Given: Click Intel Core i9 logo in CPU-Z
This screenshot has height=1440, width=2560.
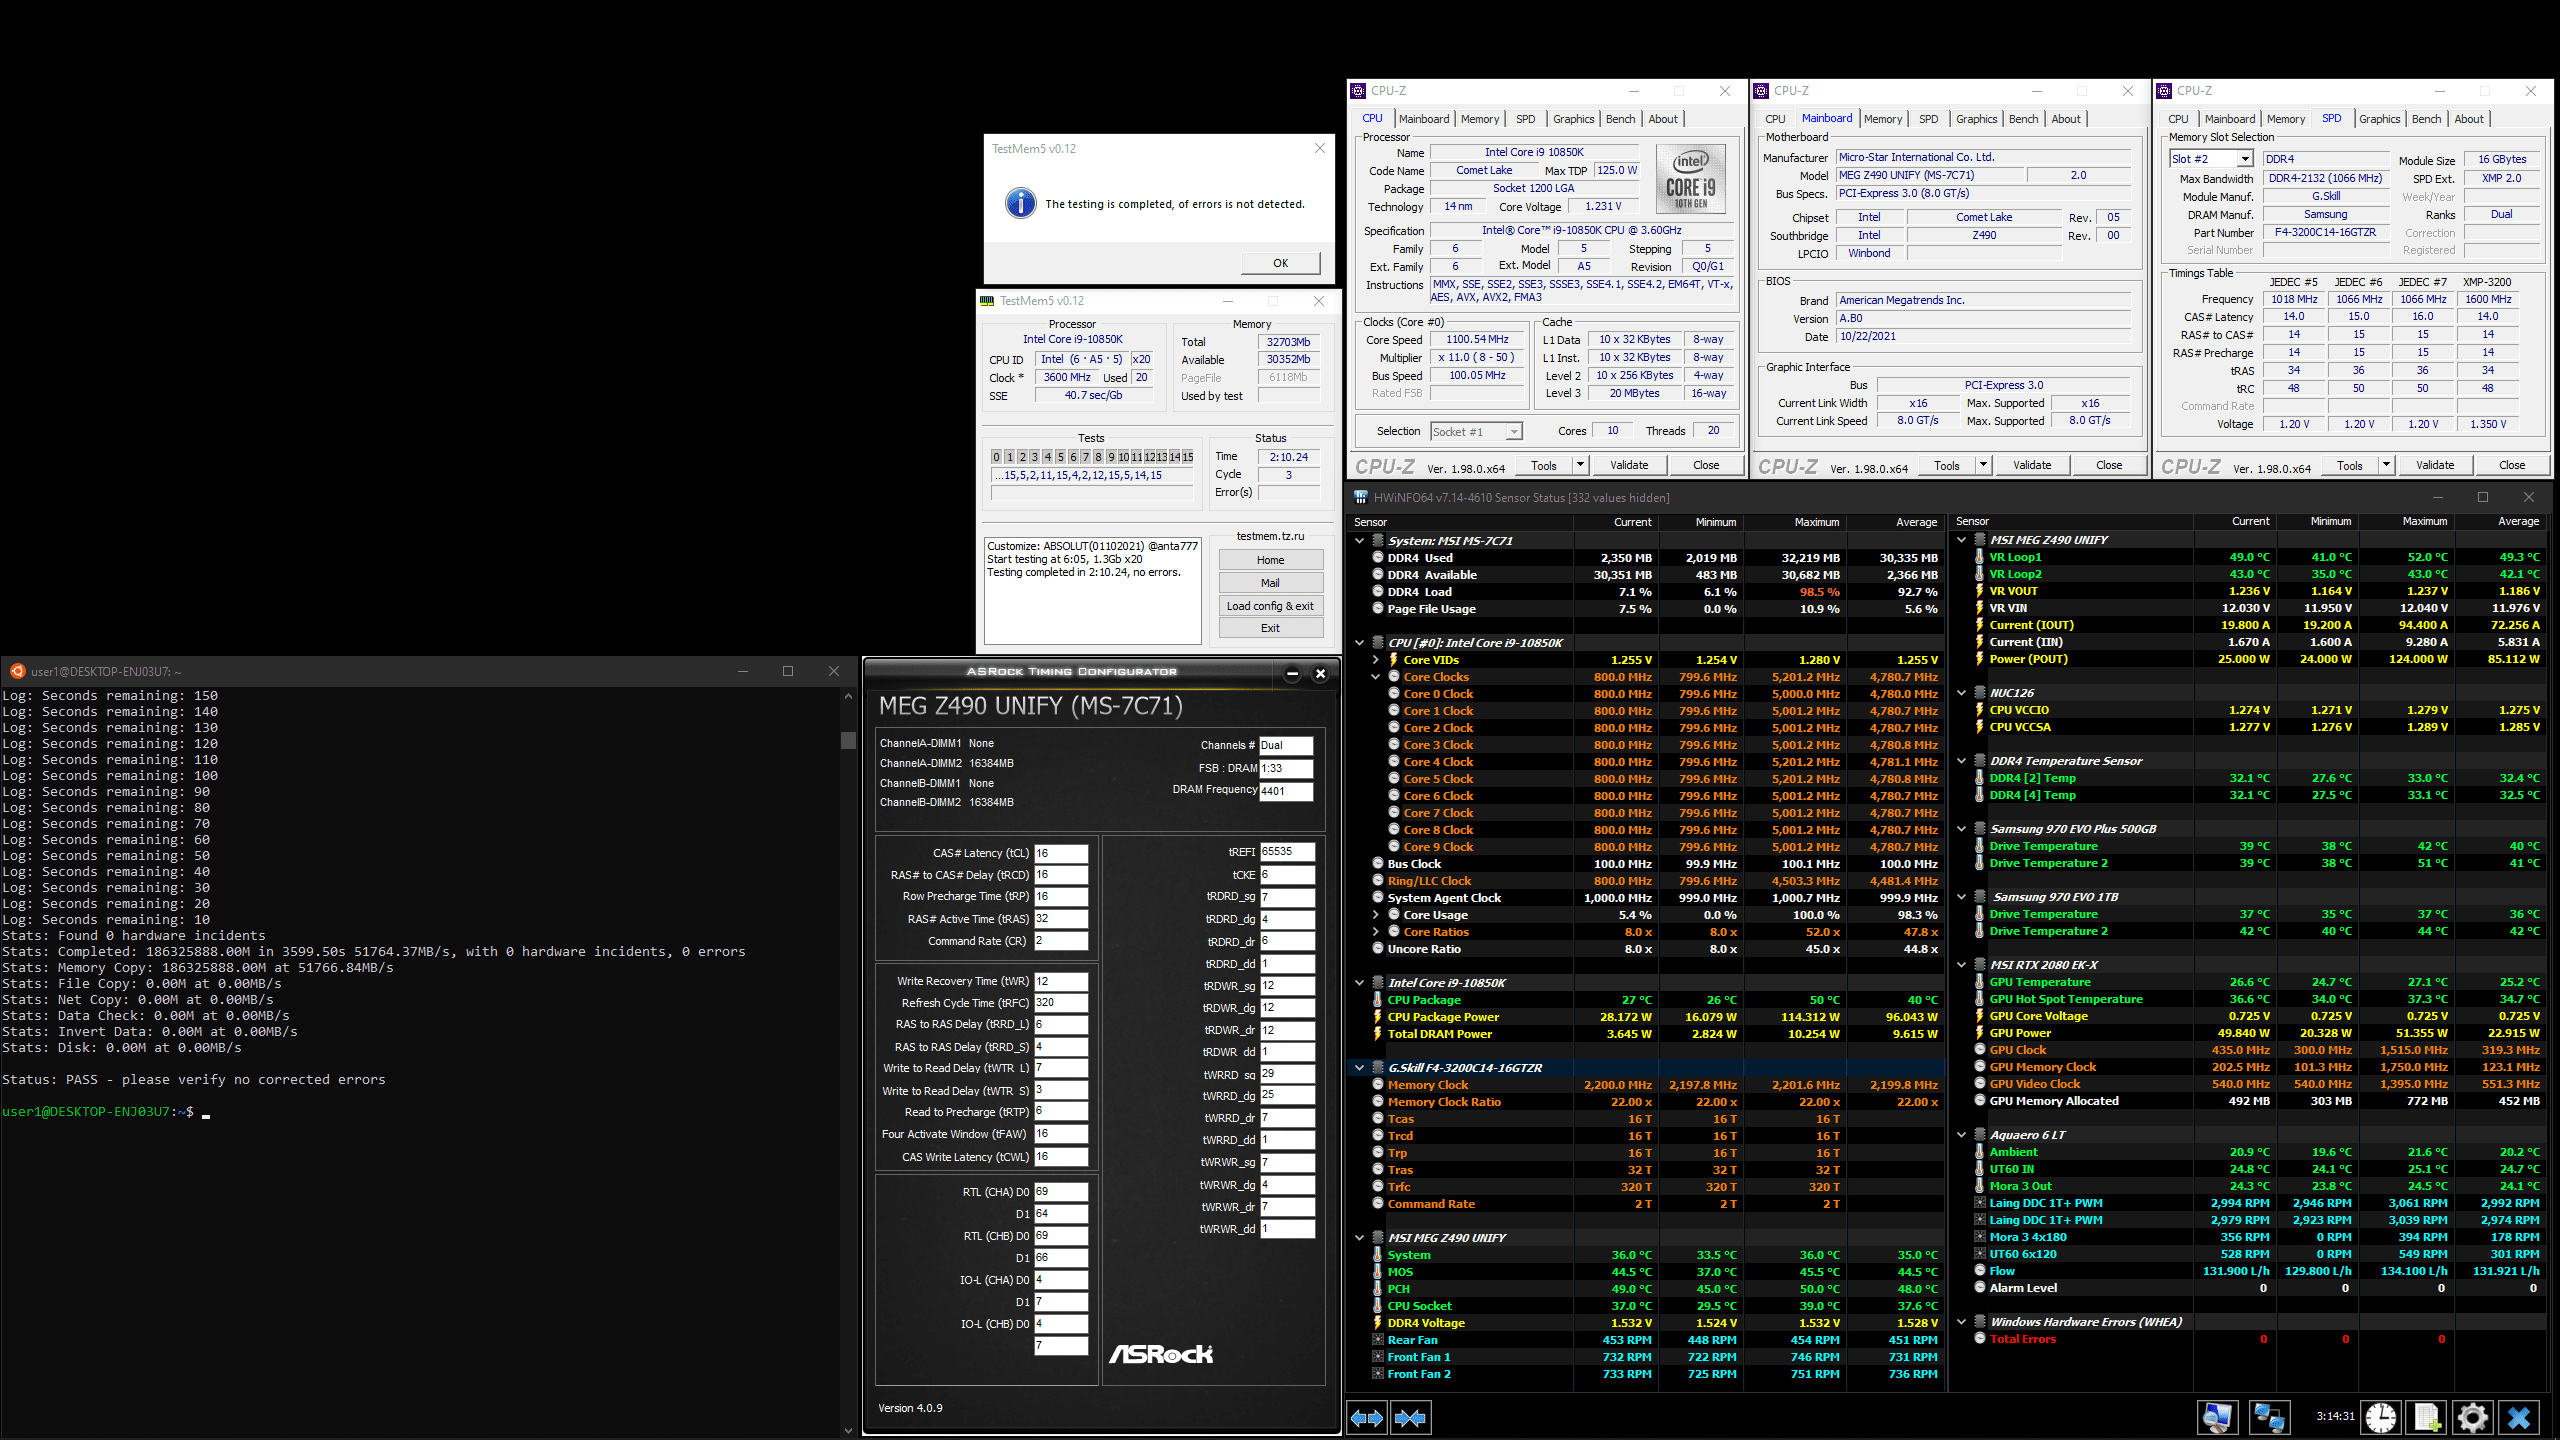Looking at the screenshot, I should point(1691,178).
